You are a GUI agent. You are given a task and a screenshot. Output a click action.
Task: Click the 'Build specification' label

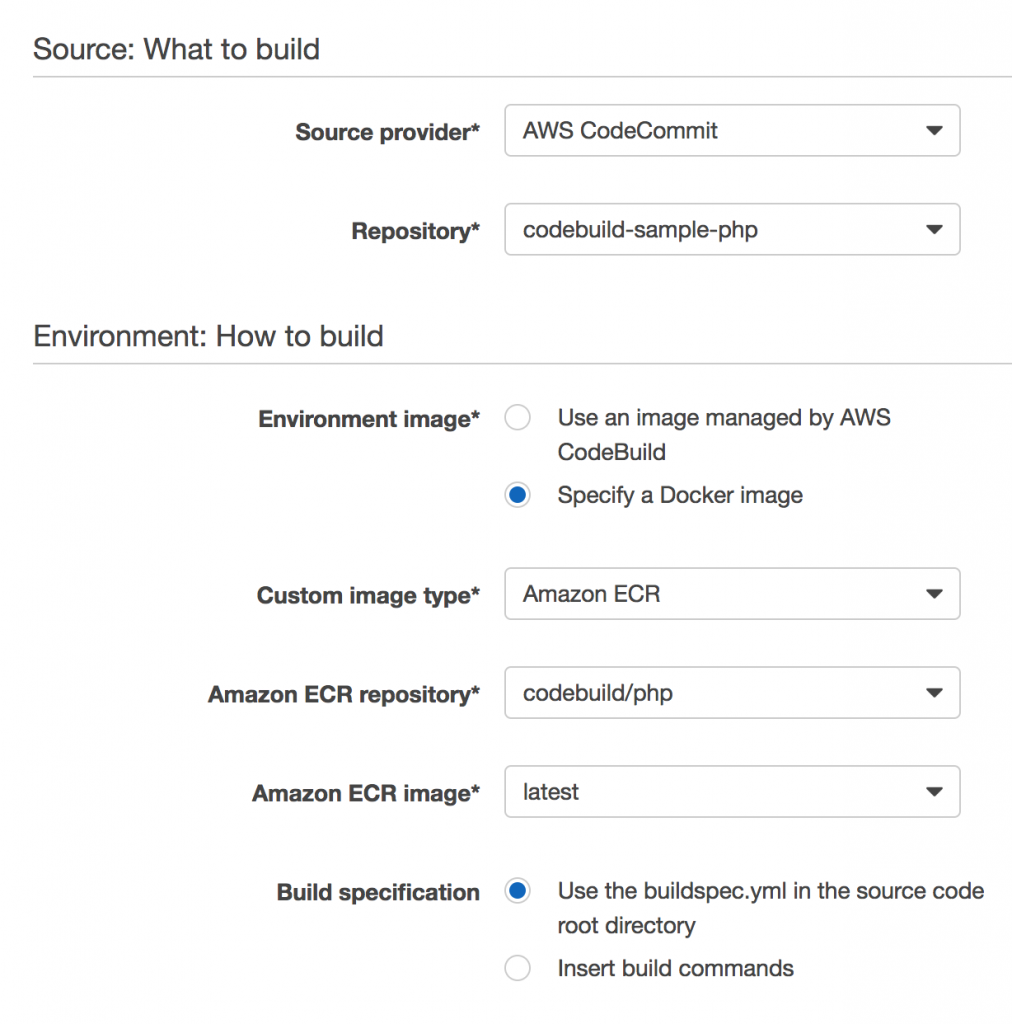[377, 892]
